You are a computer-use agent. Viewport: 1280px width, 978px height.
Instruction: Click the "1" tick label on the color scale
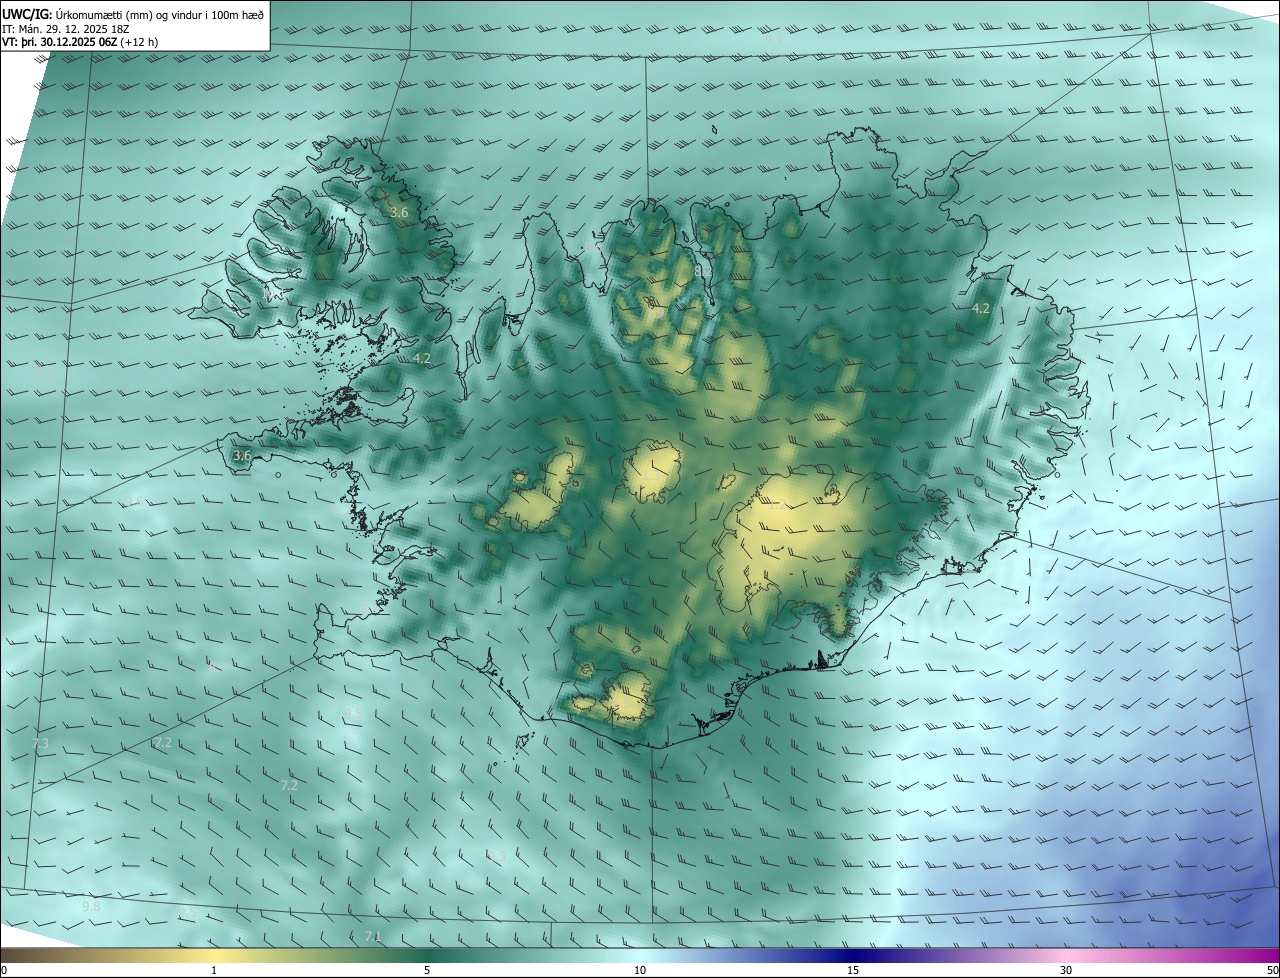214,970
